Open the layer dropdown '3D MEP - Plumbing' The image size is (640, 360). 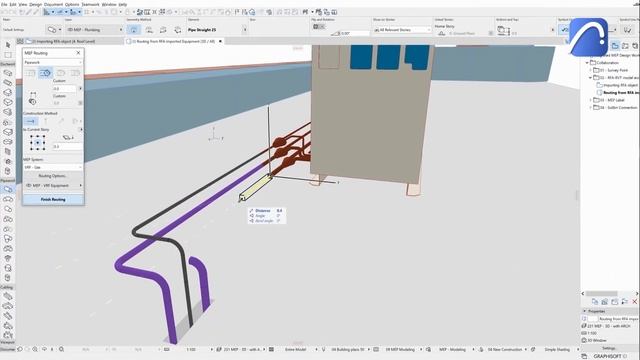95,29
